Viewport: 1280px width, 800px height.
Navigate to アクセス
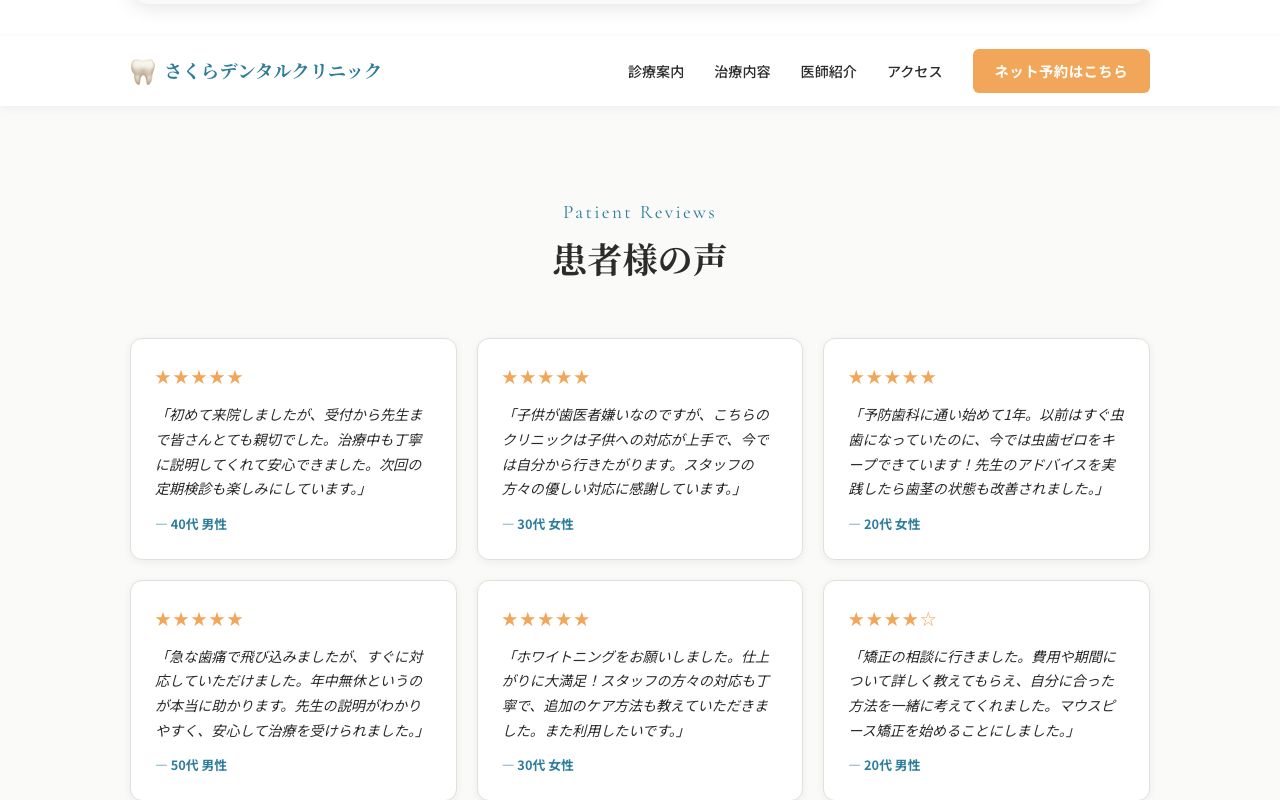[x=914, y=71]
